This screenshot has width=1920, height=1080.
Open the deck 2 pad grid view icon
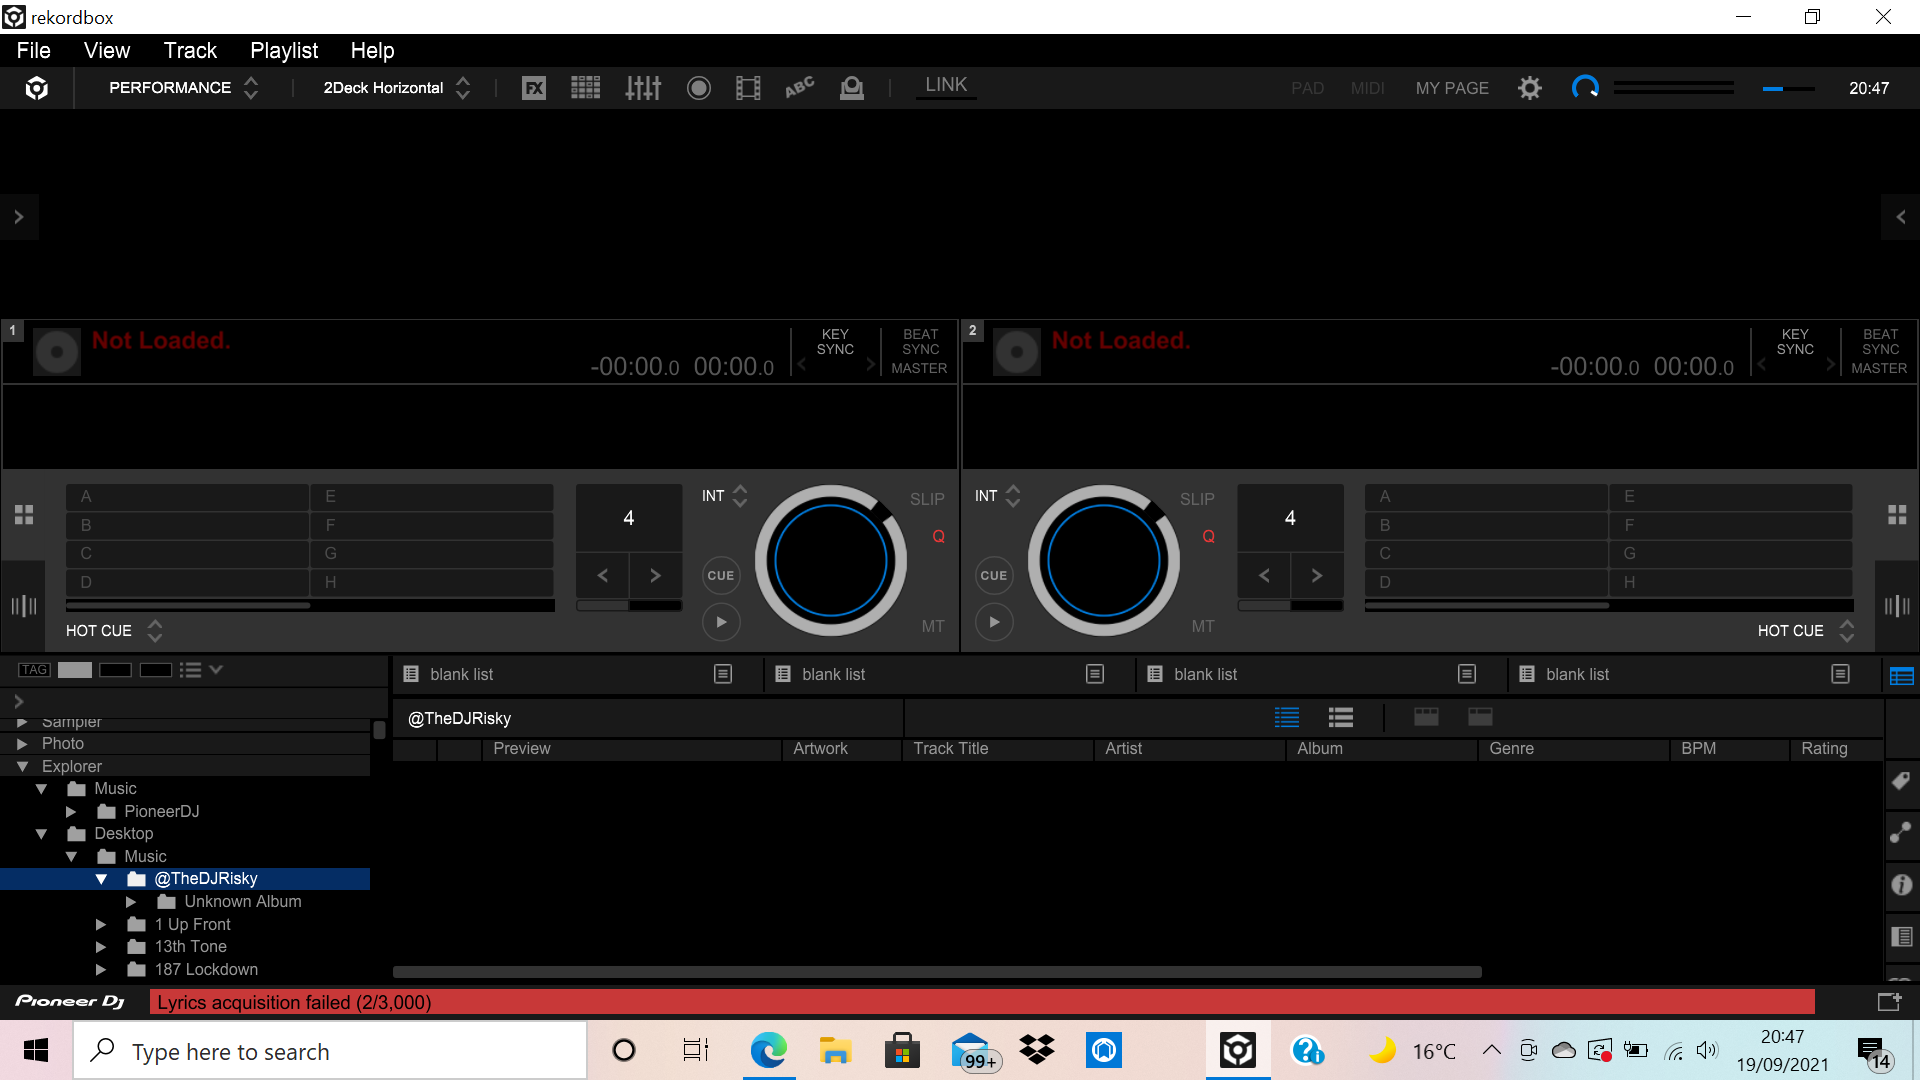tap(1897, 515)
